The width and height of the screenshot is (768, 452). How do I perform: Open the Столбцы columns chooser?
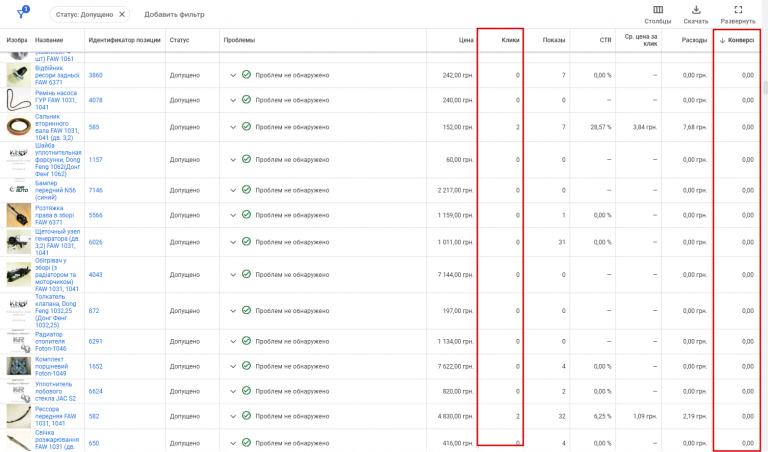point(658,15)
